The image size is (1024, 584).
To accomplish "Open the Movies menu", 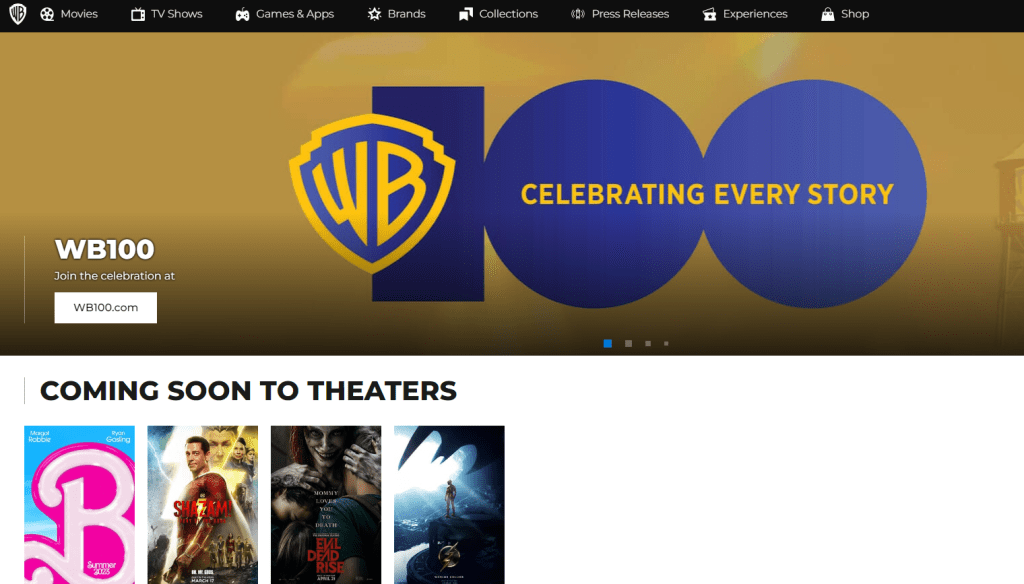I will (79, 14).
